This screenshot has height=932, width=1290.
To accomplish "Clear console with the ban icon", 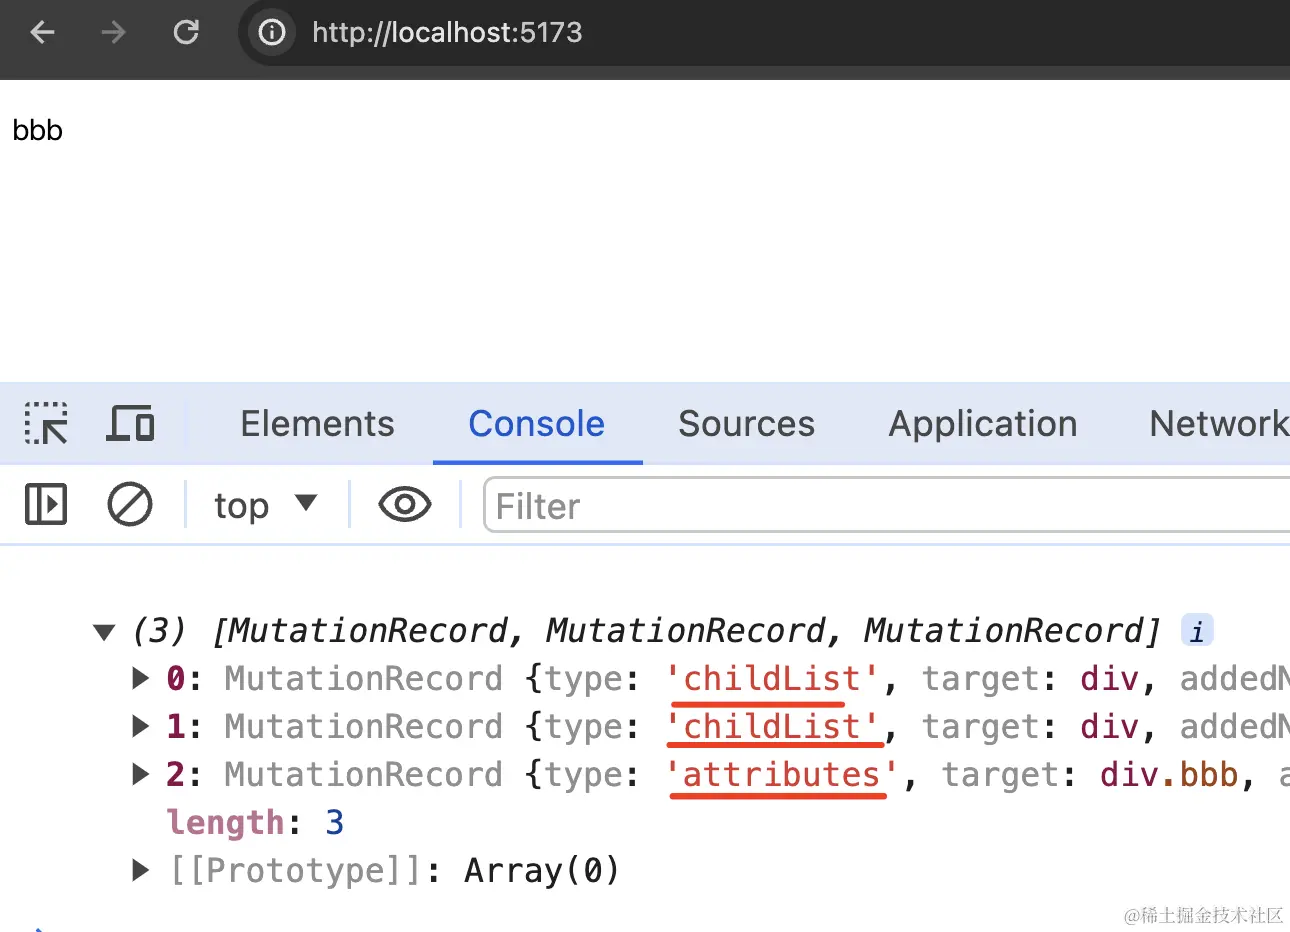I will click(130, 504).
